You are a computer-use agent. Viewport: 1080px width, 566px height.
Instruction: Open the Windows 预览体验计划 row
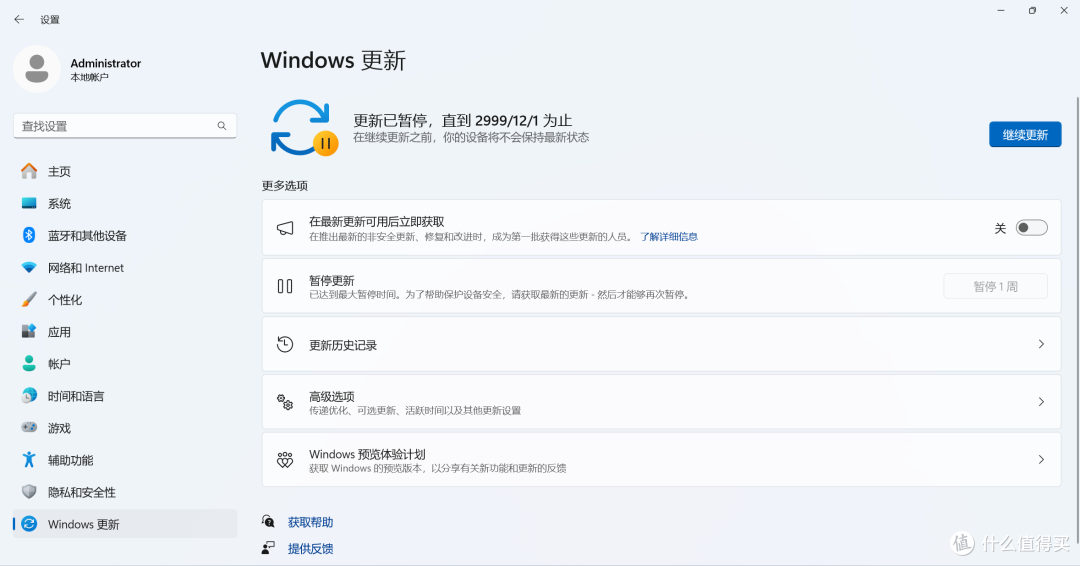coord(661,459)
